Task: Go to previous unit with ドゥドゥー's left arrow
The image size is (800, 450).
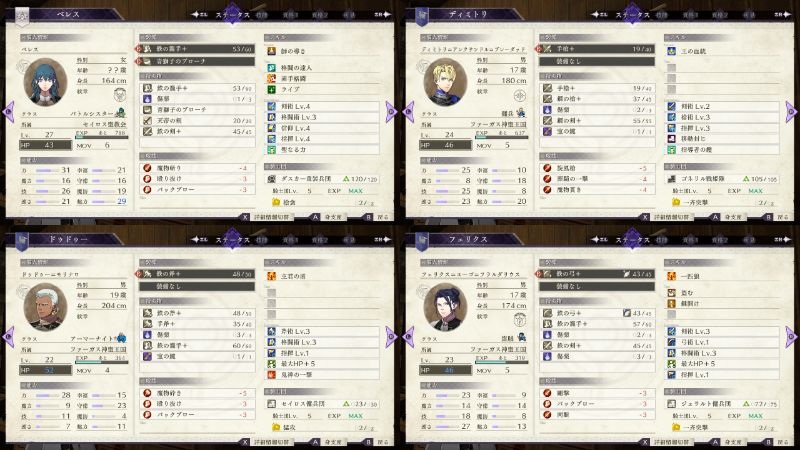Action: [x=9, y=337]
